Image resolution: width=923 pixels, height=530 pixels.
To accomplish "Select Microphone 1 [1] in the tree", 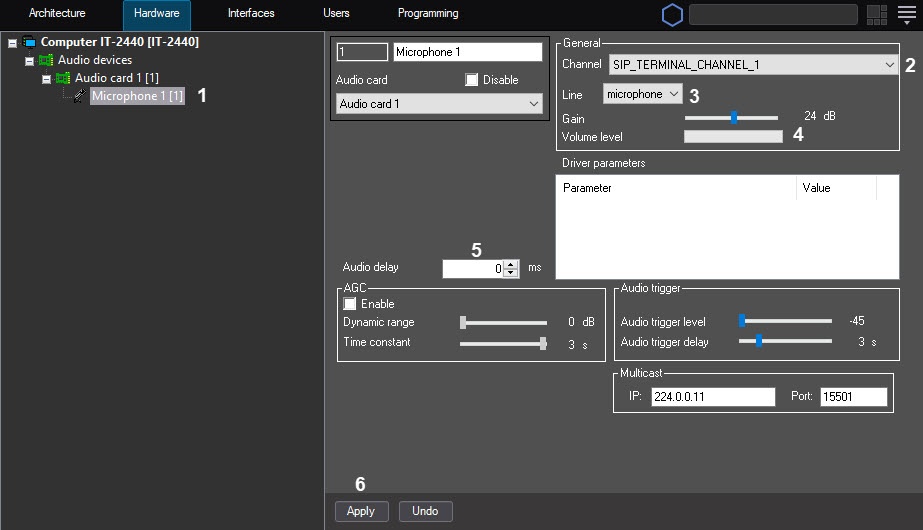I will [x=137, y=96].
